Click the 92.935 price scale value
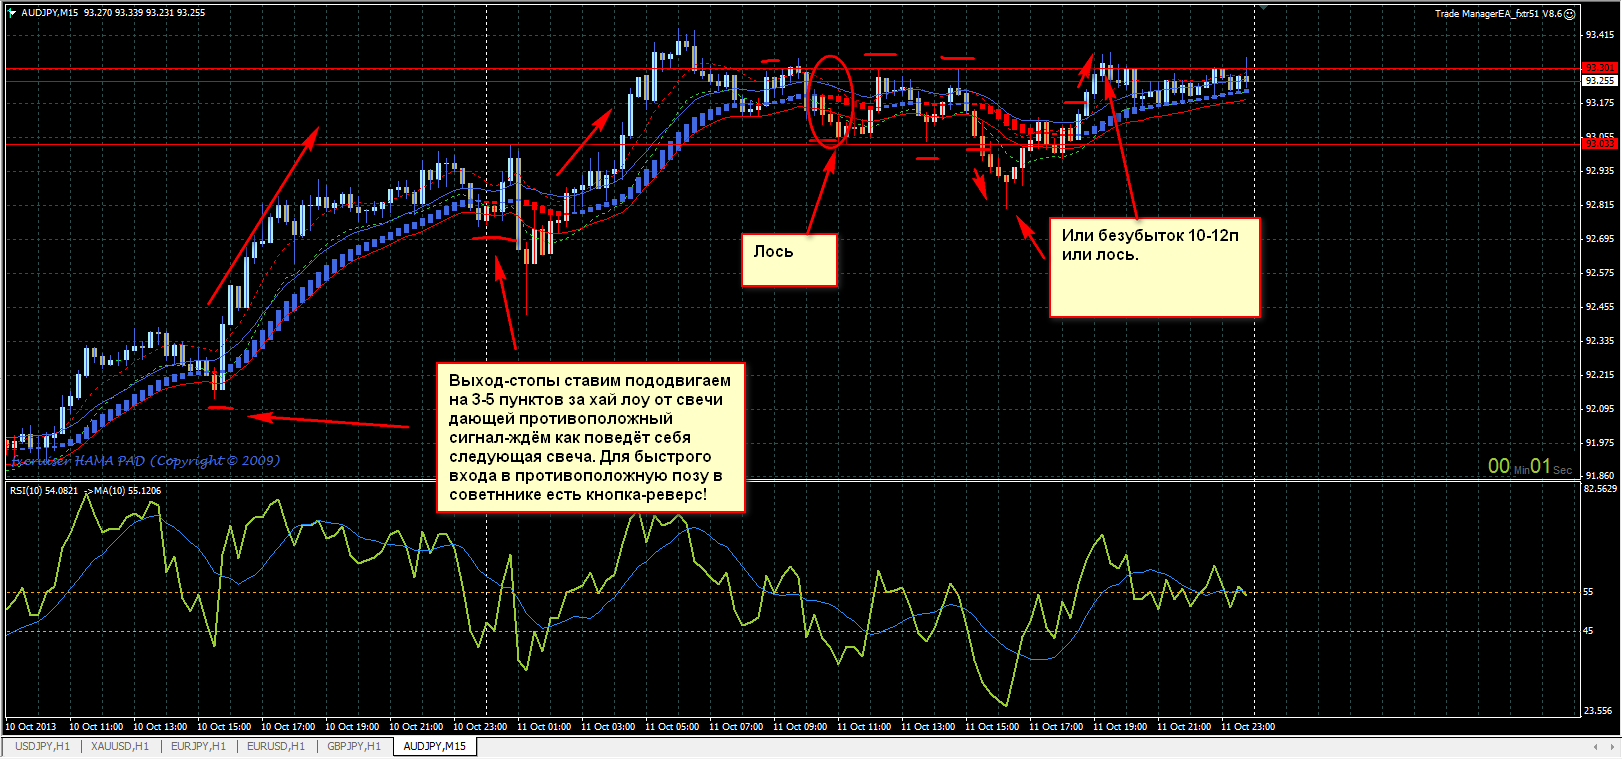1622x759 pixels. 1600,170
